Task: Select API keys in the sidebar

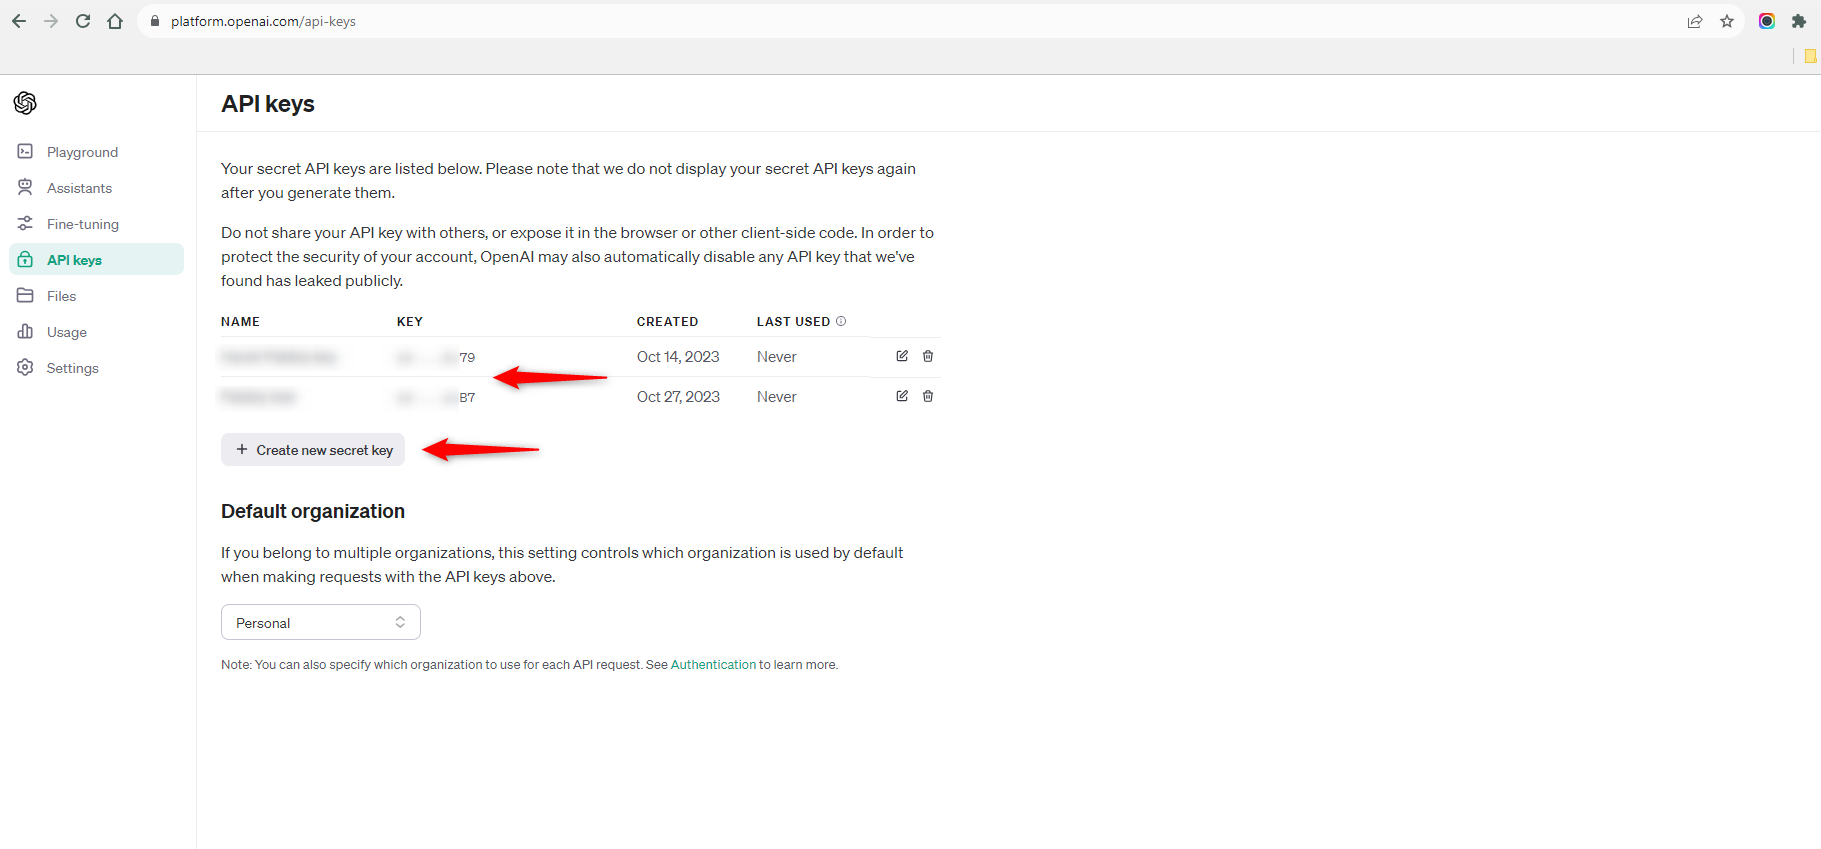Action: point(96,260)
